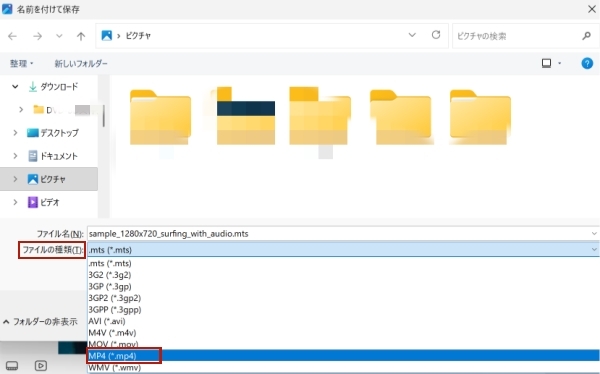The width and height of the screenshot is (600, 374).
Task: Open the 整理 menu
Action: pos(21,63)
